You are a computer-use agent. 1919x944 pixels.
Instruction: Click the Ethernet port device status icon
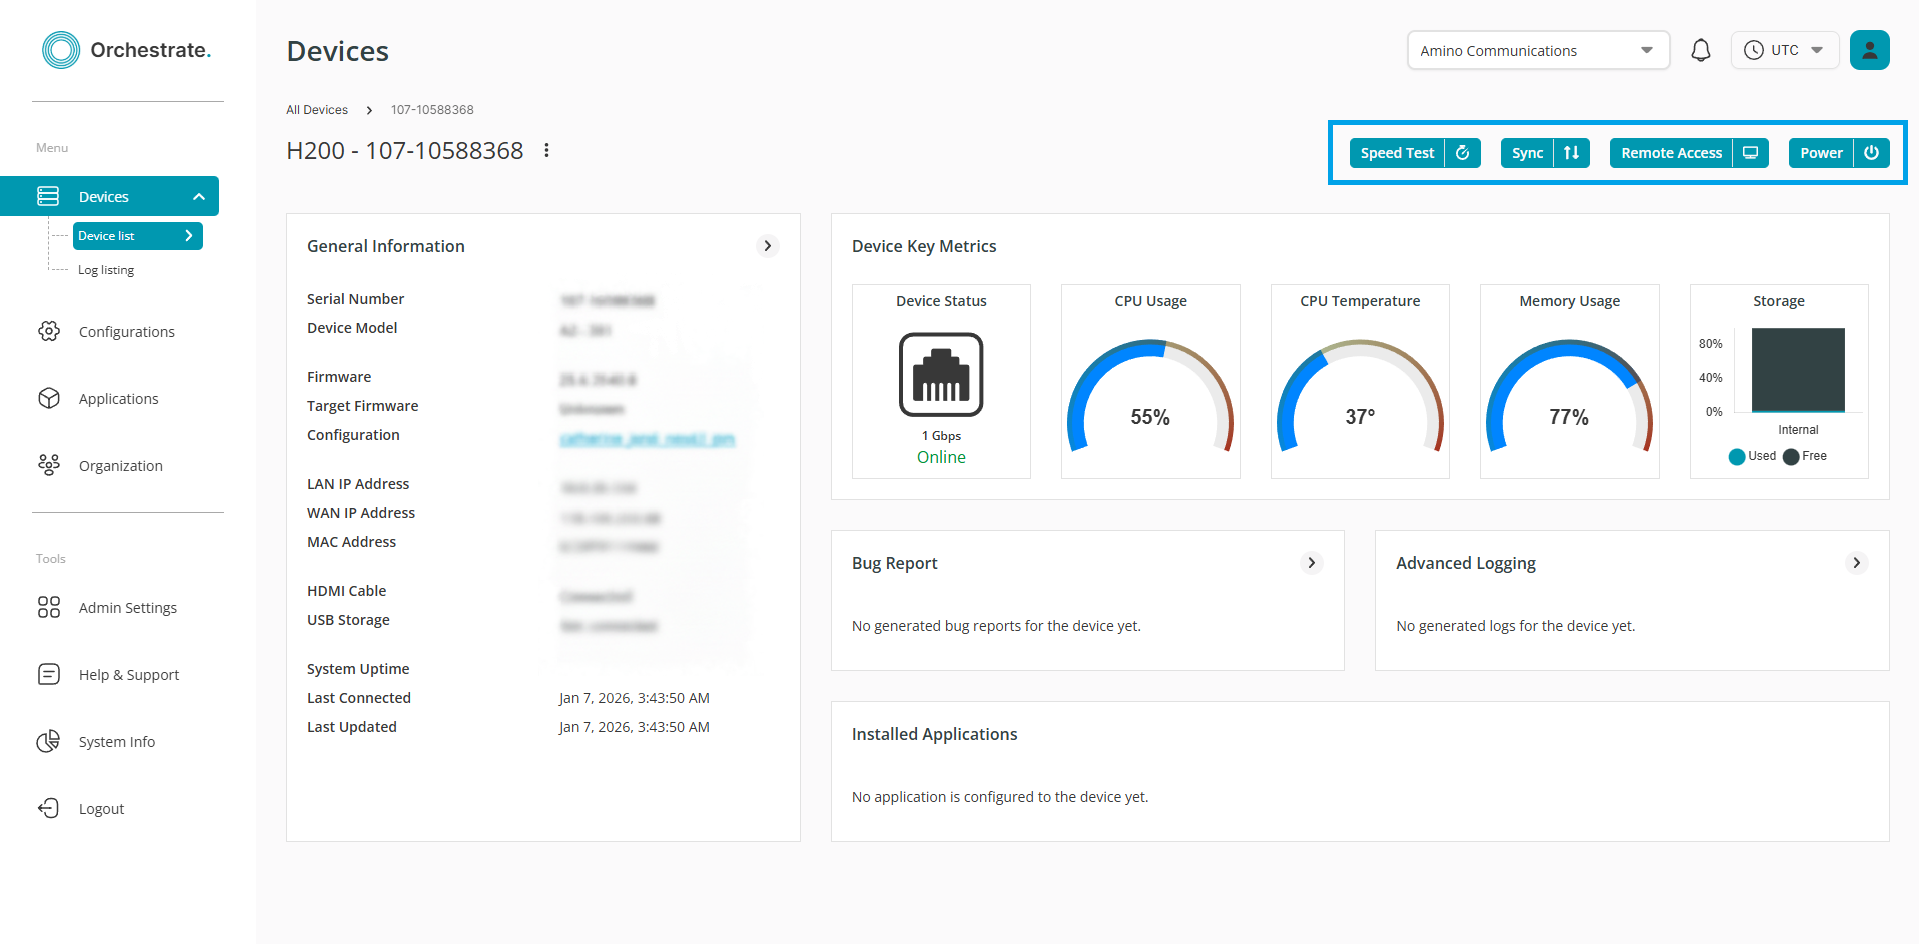pos(941,374)
